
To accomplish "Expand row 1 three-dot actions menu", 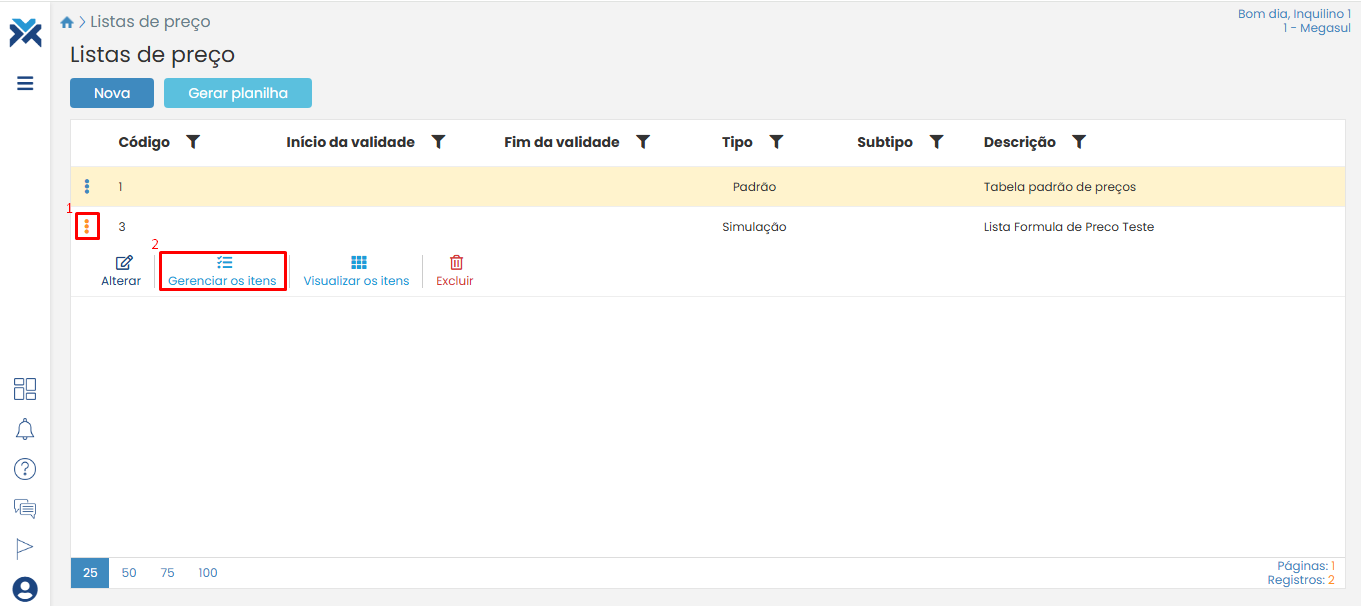I will 87,186.
